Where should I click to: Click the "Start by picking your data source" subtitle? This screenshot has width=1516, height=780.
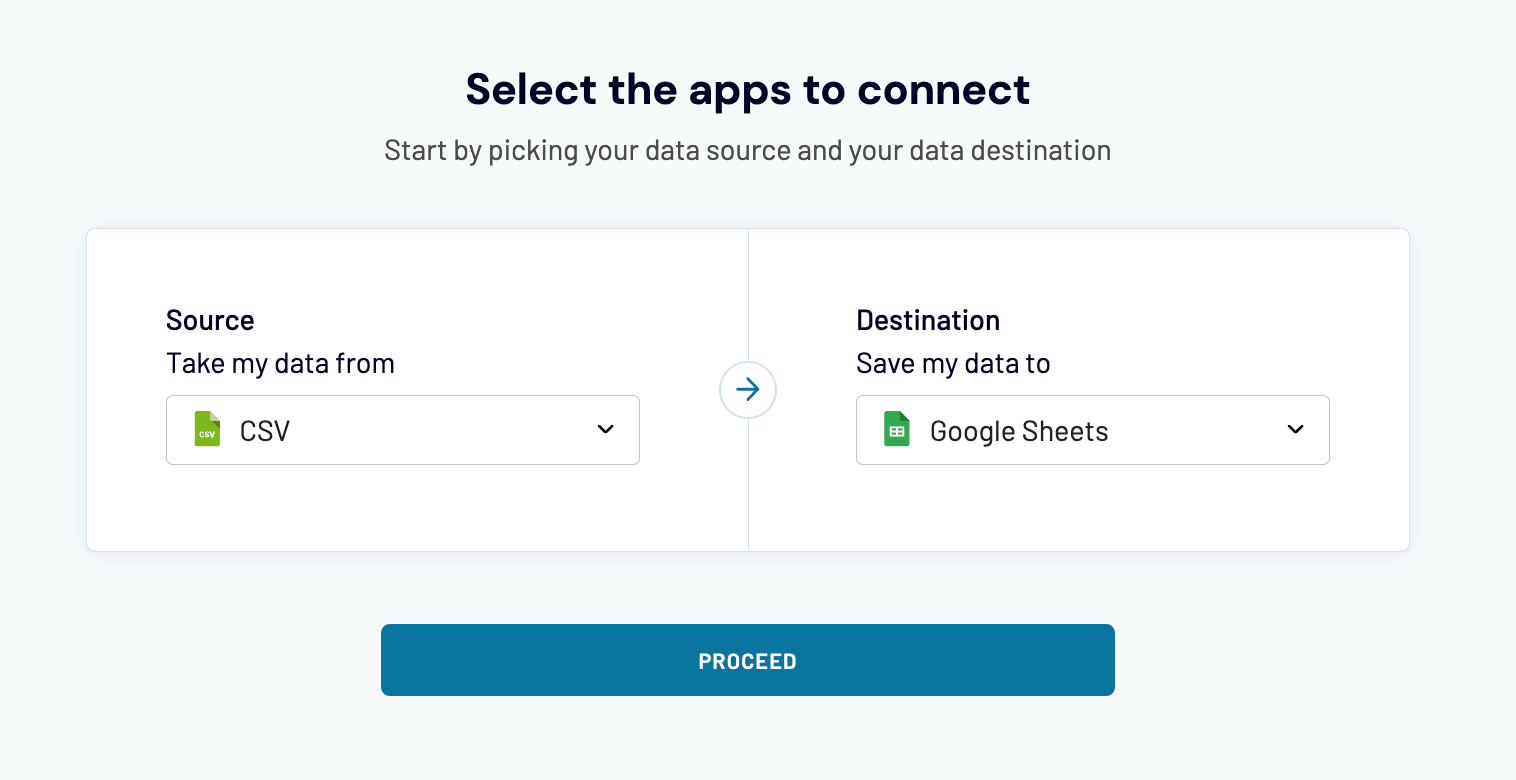click(748, 151)
